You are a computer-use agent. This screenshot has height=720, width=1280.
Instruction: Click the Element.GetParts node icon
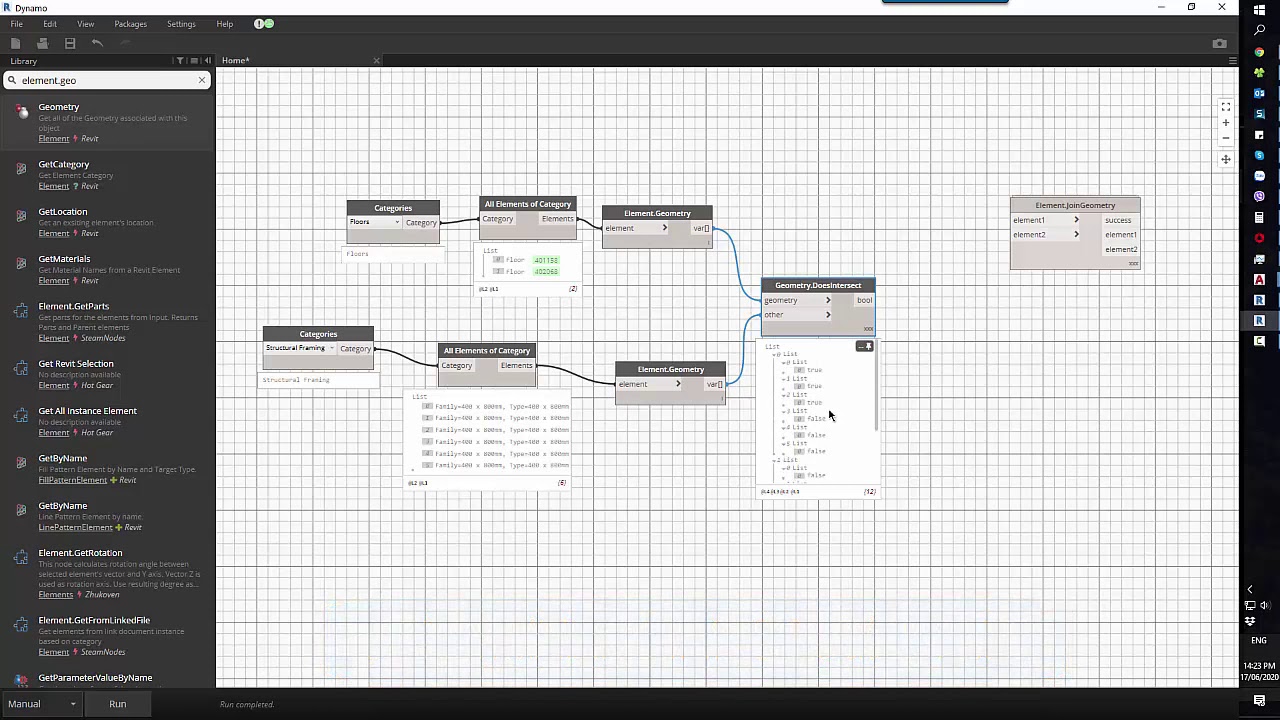21,311
